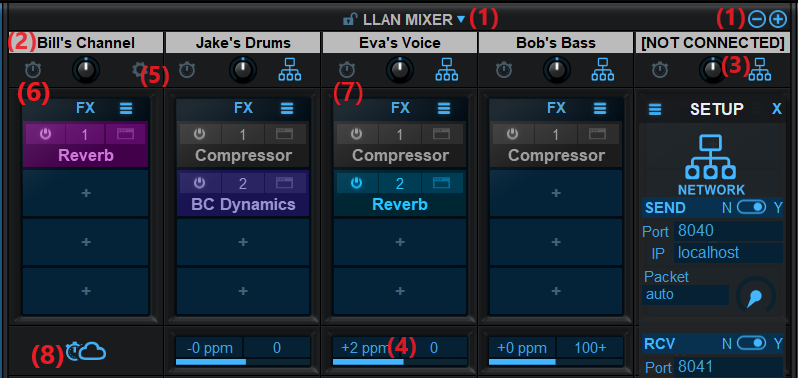Add effect in Jake's Drums third slot

[243, 242]
